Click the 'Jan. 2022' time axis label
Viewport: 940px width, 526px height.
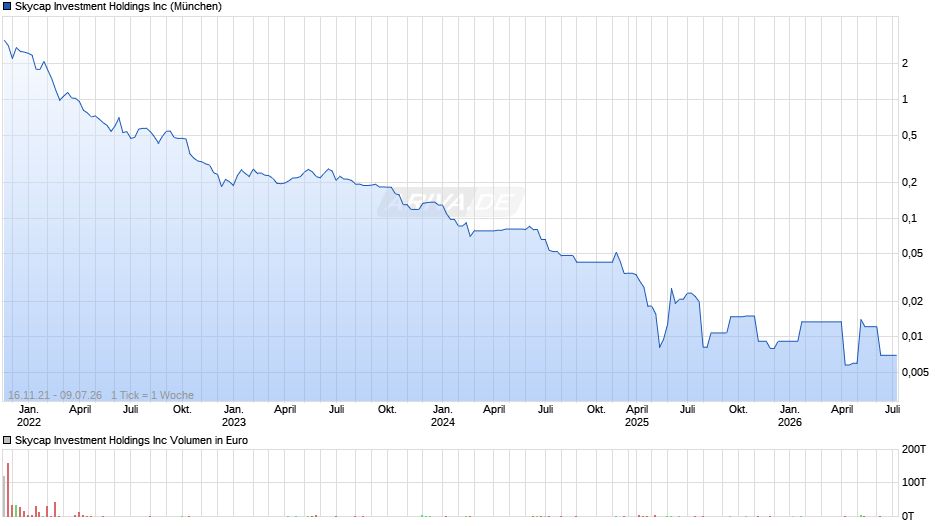coord(29,416)
